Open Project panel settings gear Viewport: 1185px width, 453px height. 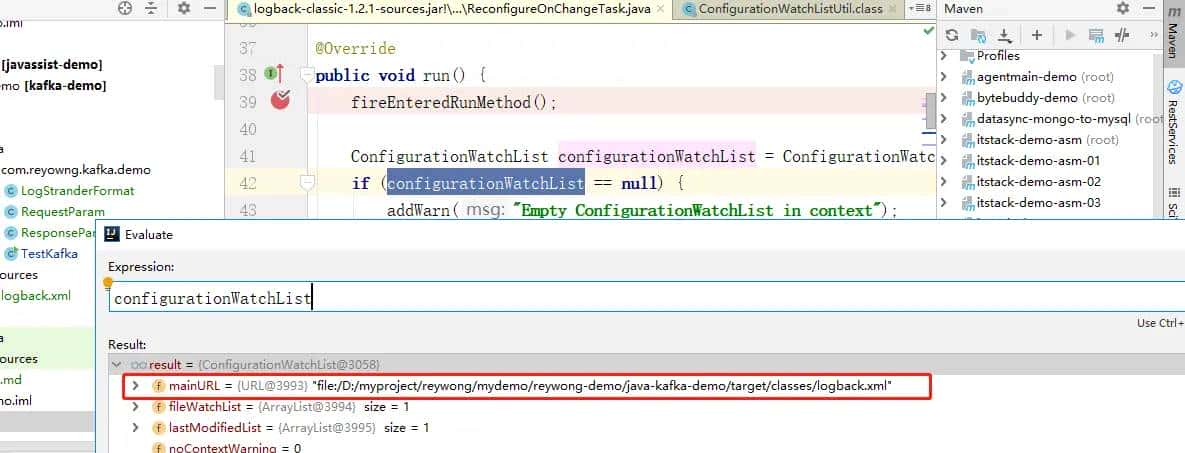point(184,8)
